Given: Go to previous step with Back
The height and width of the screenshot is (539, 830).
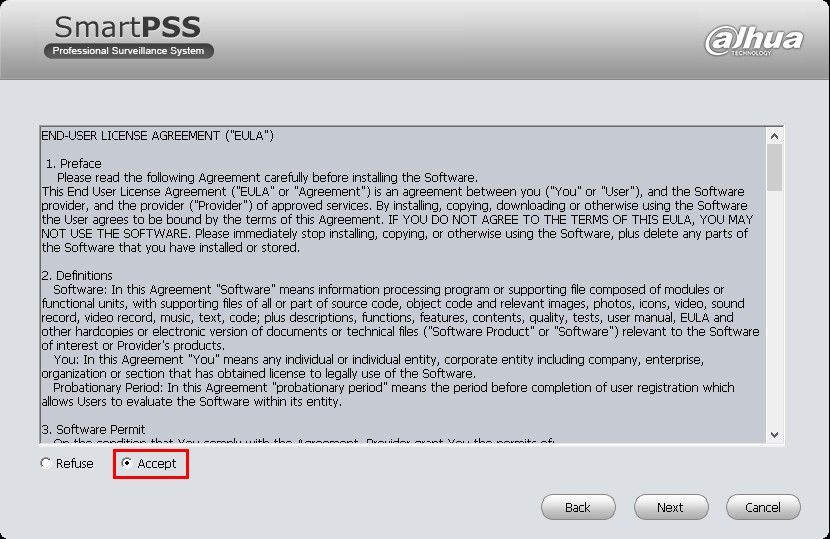Looking at the screenshot, I should [x=578, y=507].
